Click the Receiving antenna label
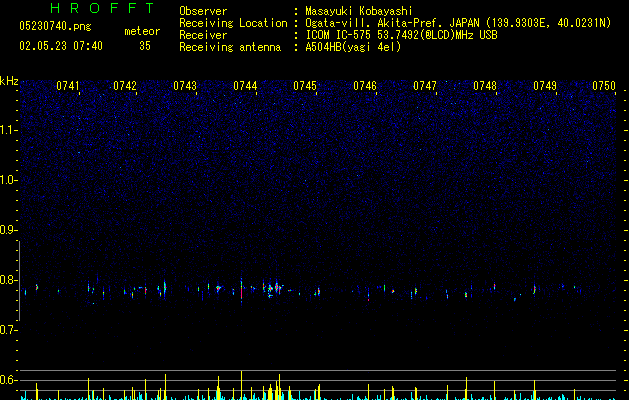This screenshot has height=400, width=629. pos(230,47)
